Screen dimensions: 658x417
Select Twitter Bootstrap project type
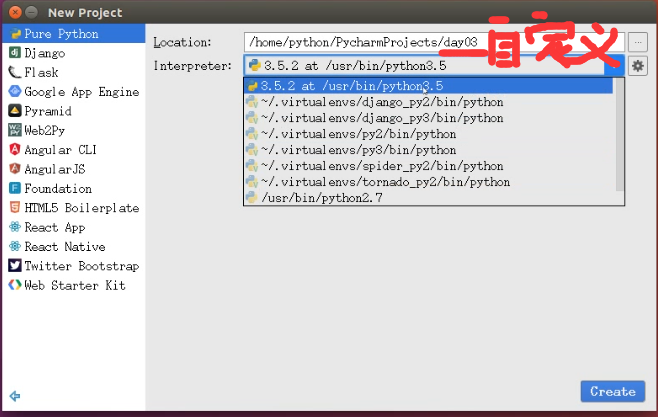coord(73,266)
